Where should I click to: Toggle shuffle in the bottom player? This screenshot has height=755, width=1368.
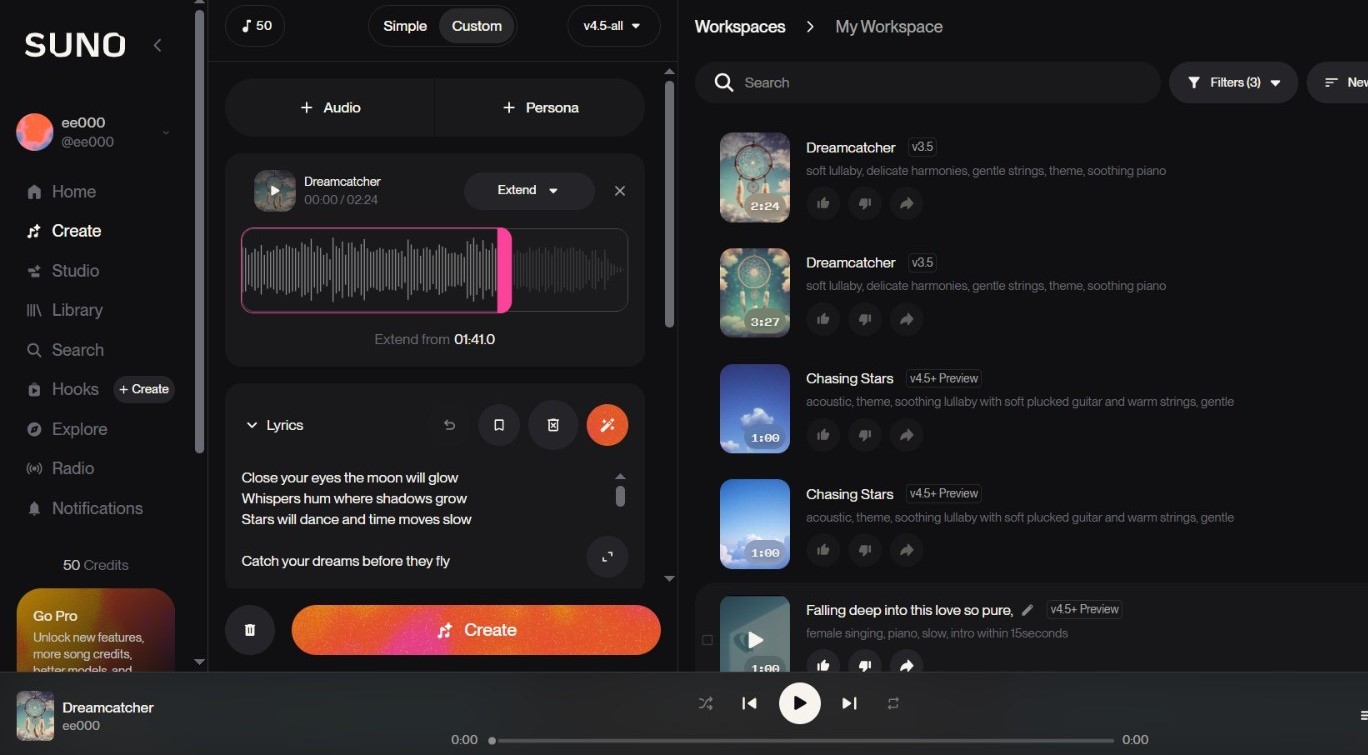[x=706, y=703]
